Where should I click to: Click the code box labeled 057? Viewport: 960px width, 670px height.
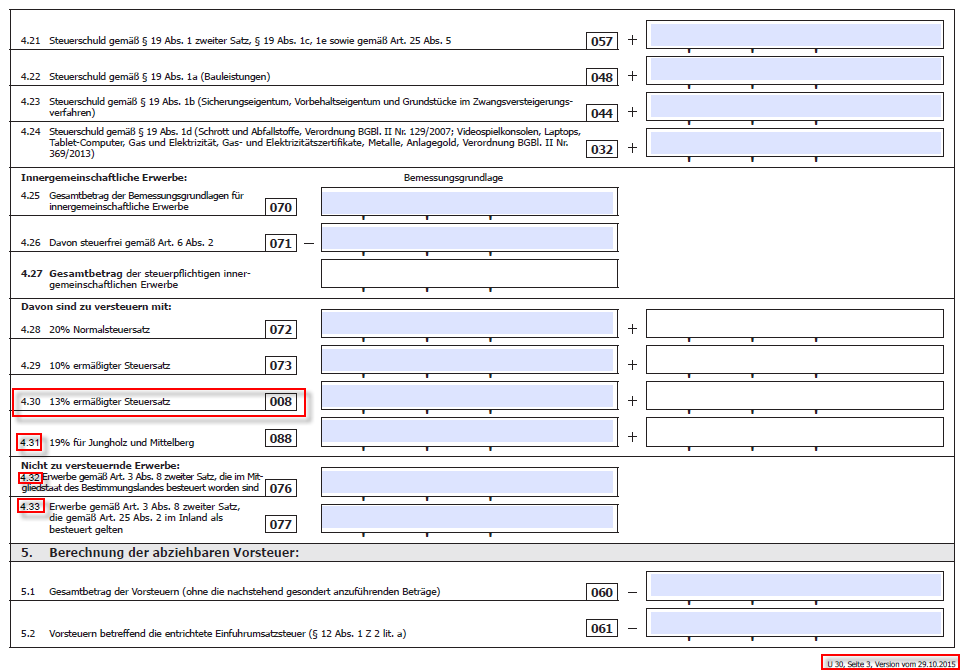[602, 41]
